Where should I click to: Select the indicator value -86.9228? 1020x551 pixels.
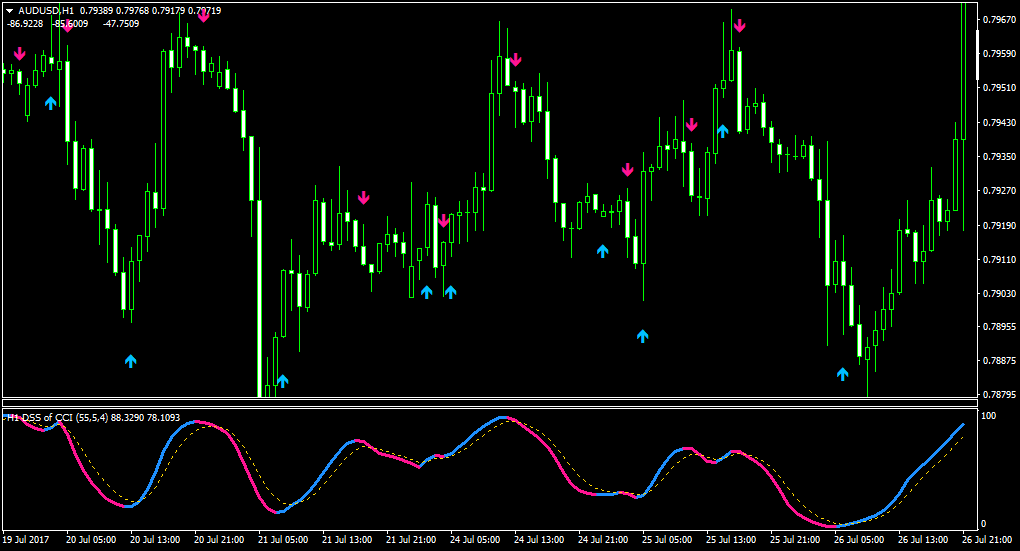(x=25, y=24)
